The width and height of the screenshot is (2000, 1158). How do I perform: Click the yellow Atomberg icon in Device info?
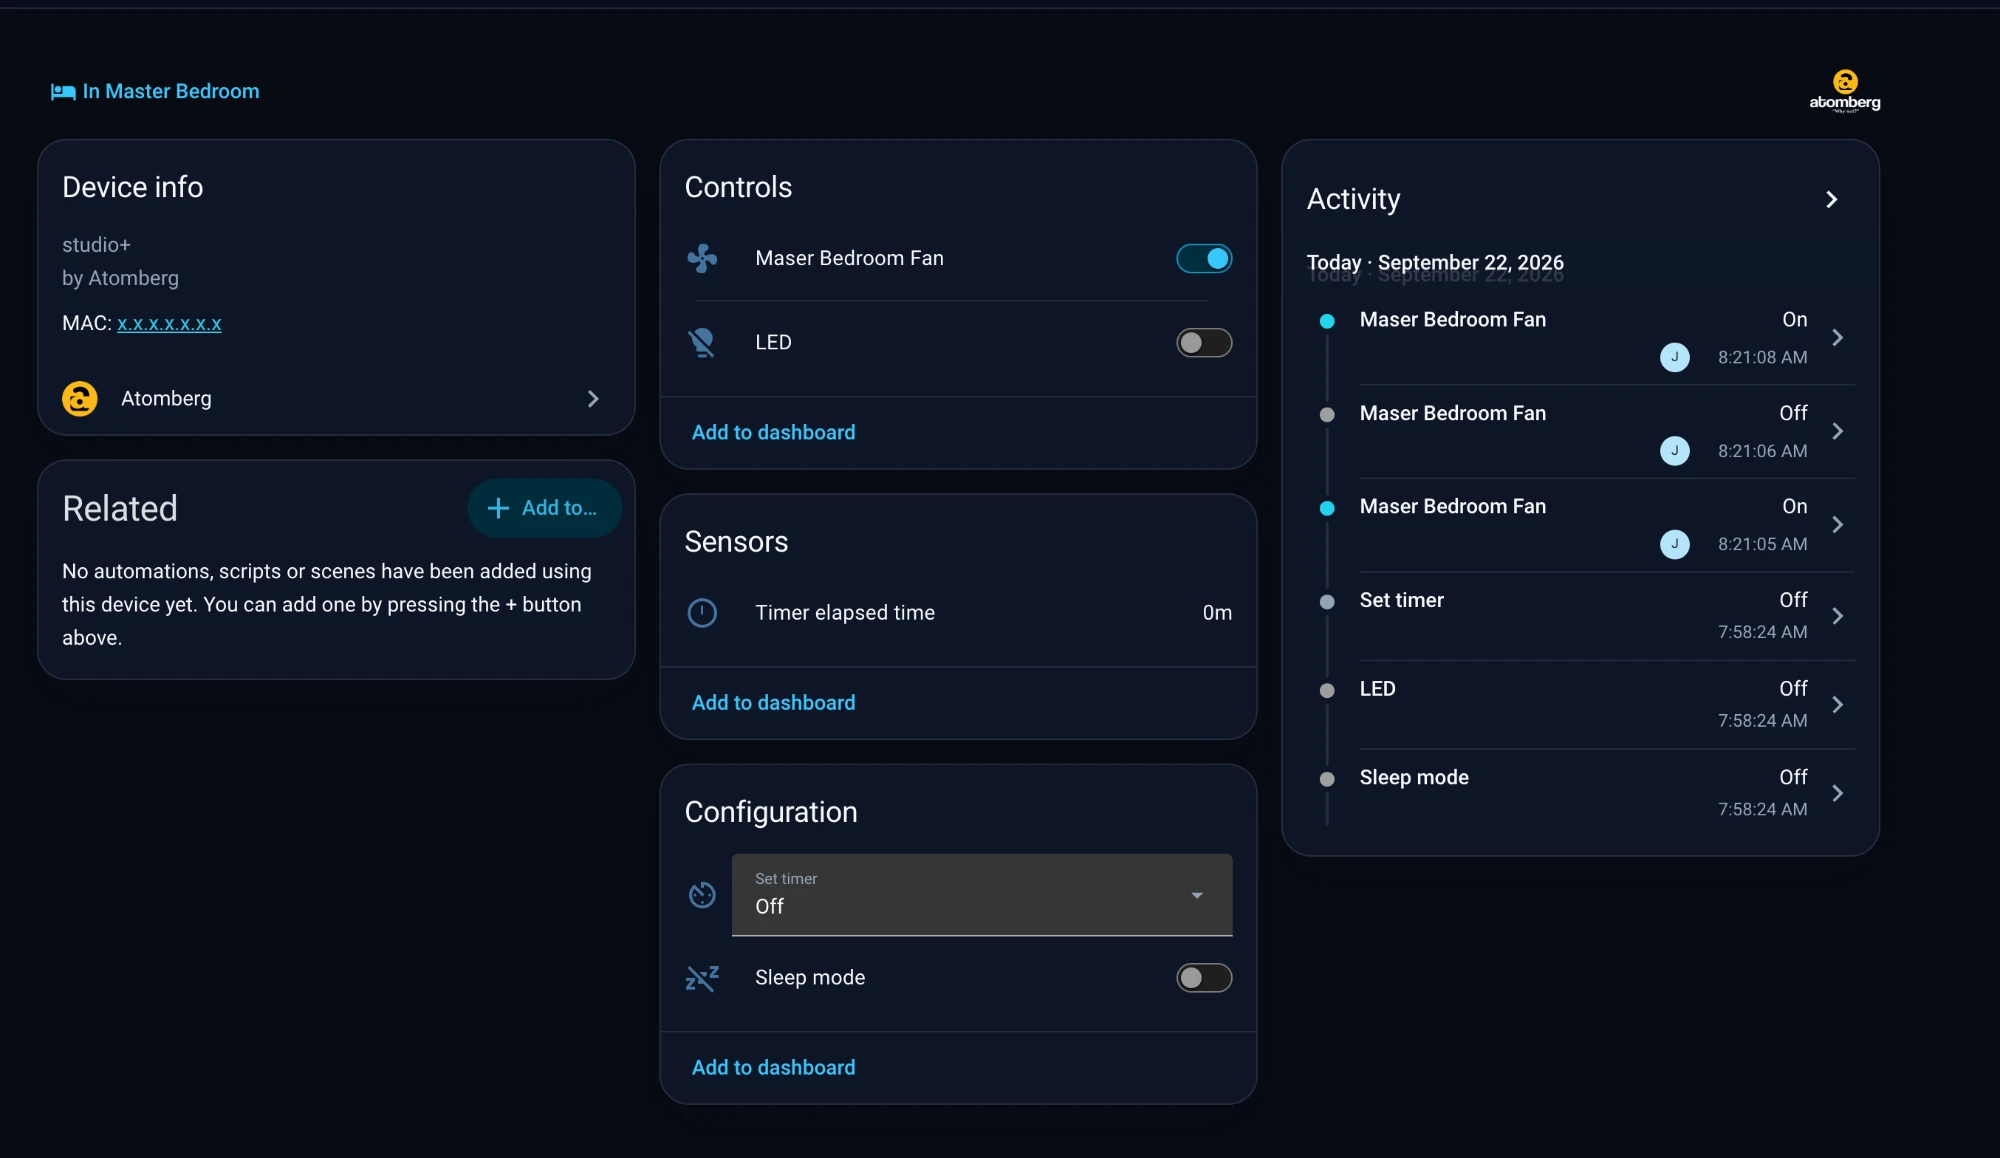coord(80,399)
